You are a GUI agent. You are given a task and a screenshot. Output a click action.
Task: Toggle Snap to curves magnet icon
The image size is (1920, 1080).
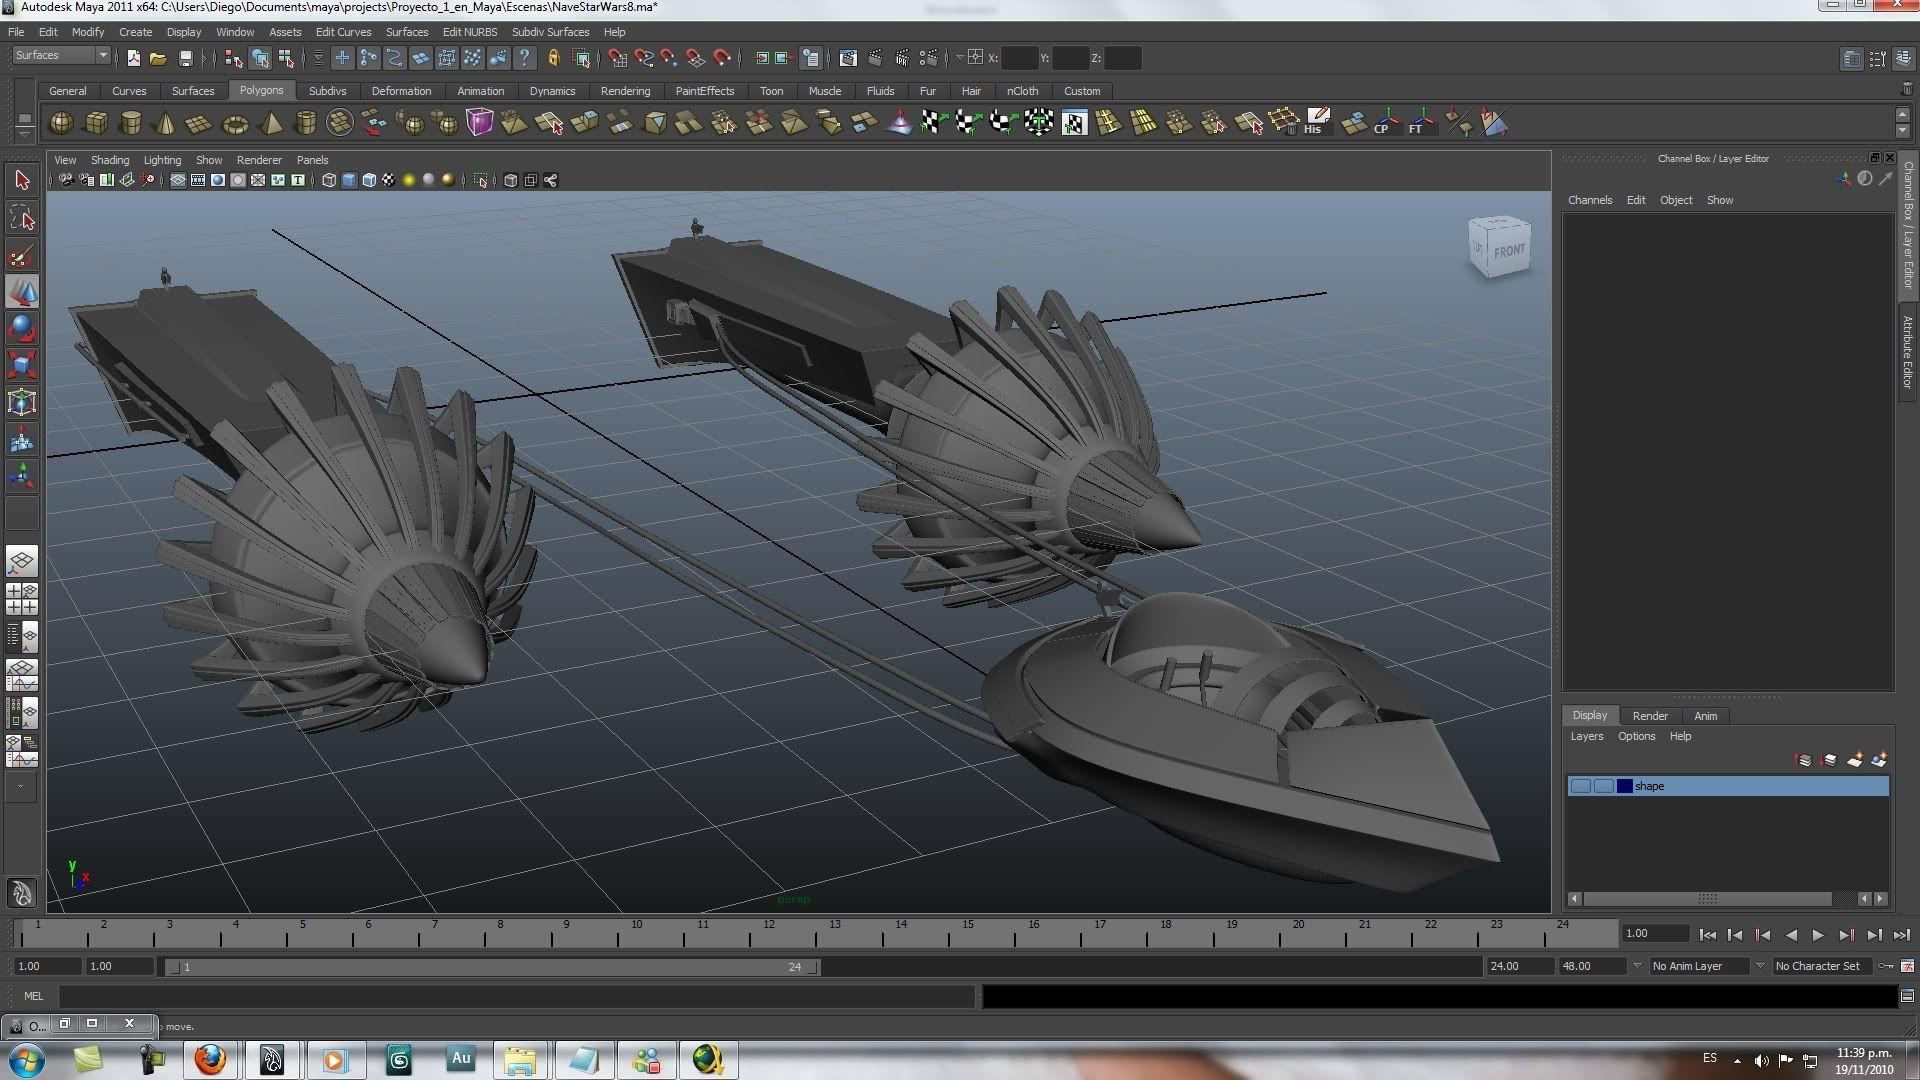click(644, 58)
